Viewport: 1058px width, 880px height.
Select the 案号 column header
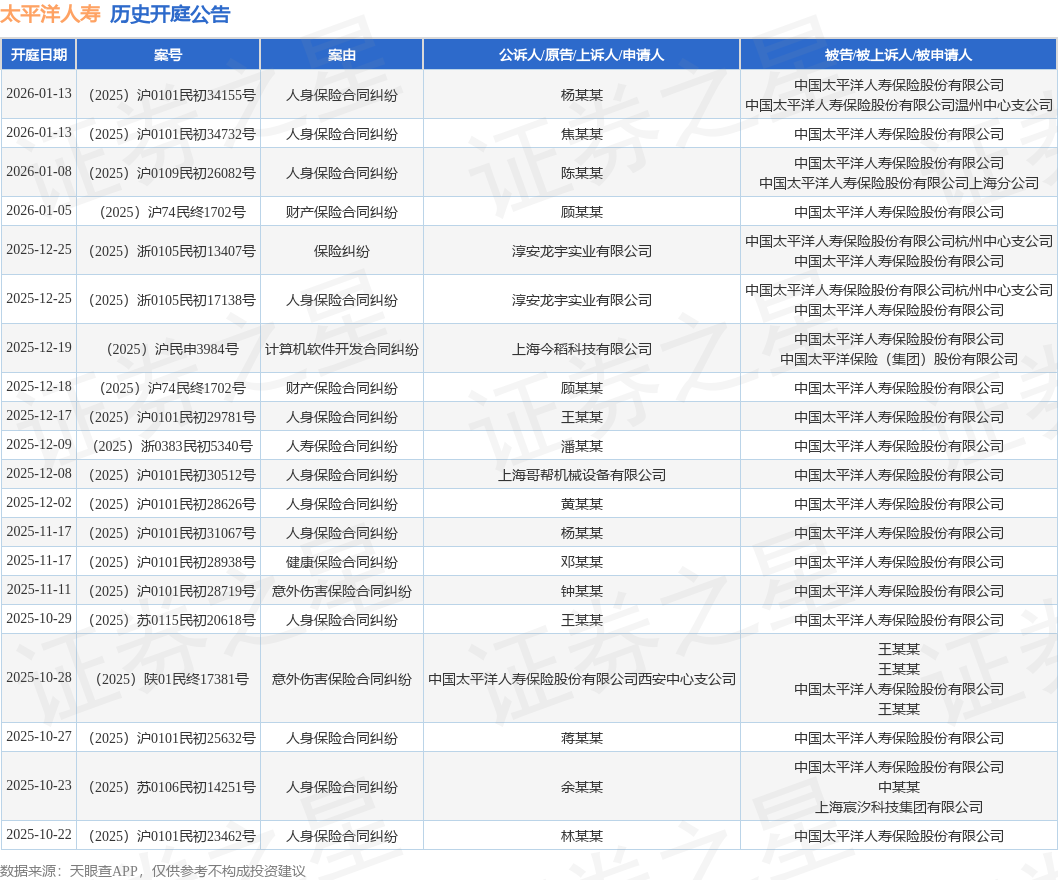tap(168, 55)
